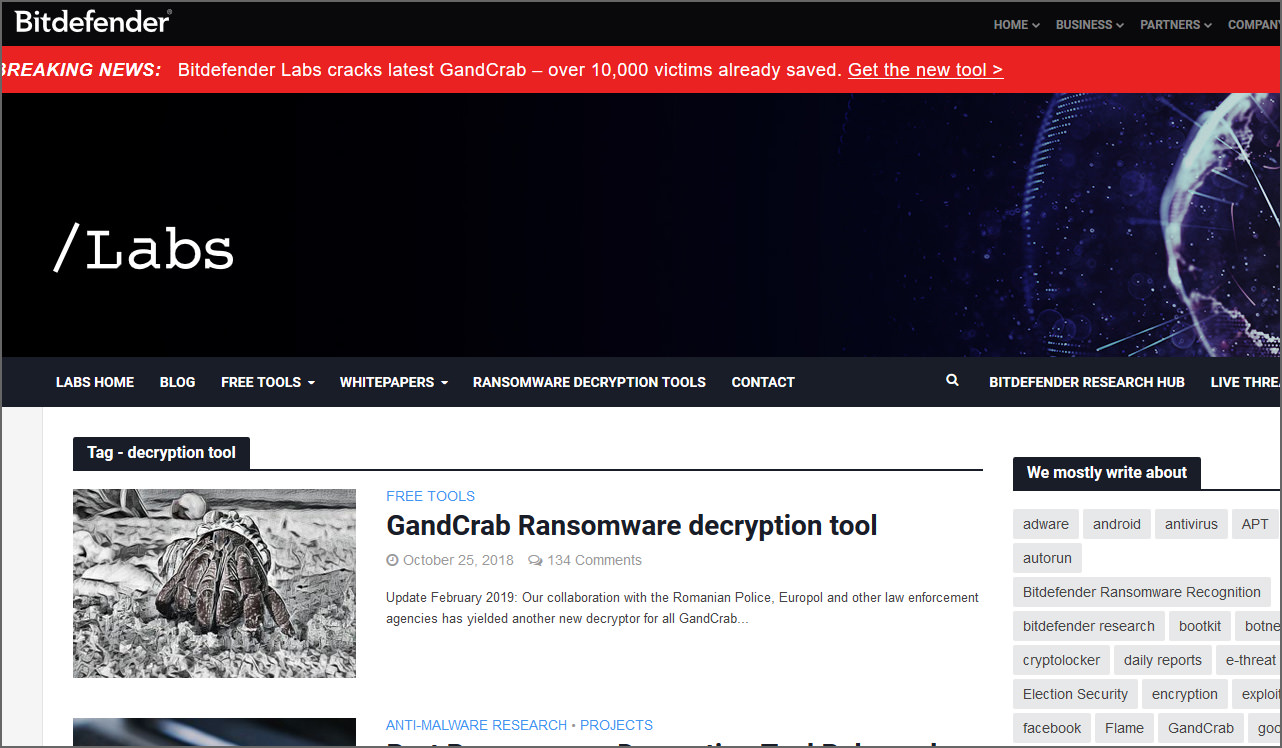The width and height of the screenshot is (1282, 748).
Task: Click the 'We mostly write about' heading
Action: [1107, 473]
